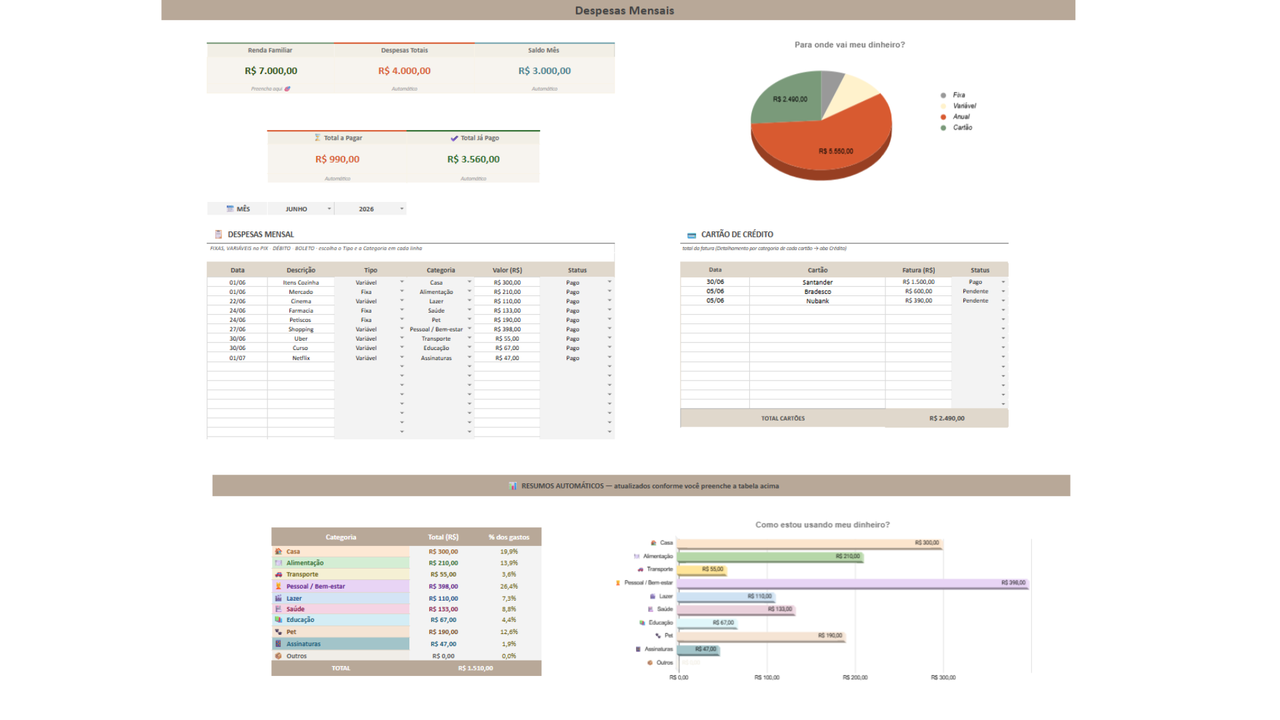
Task: Click the orange Anual legend marker
Action: click(943, 117)
